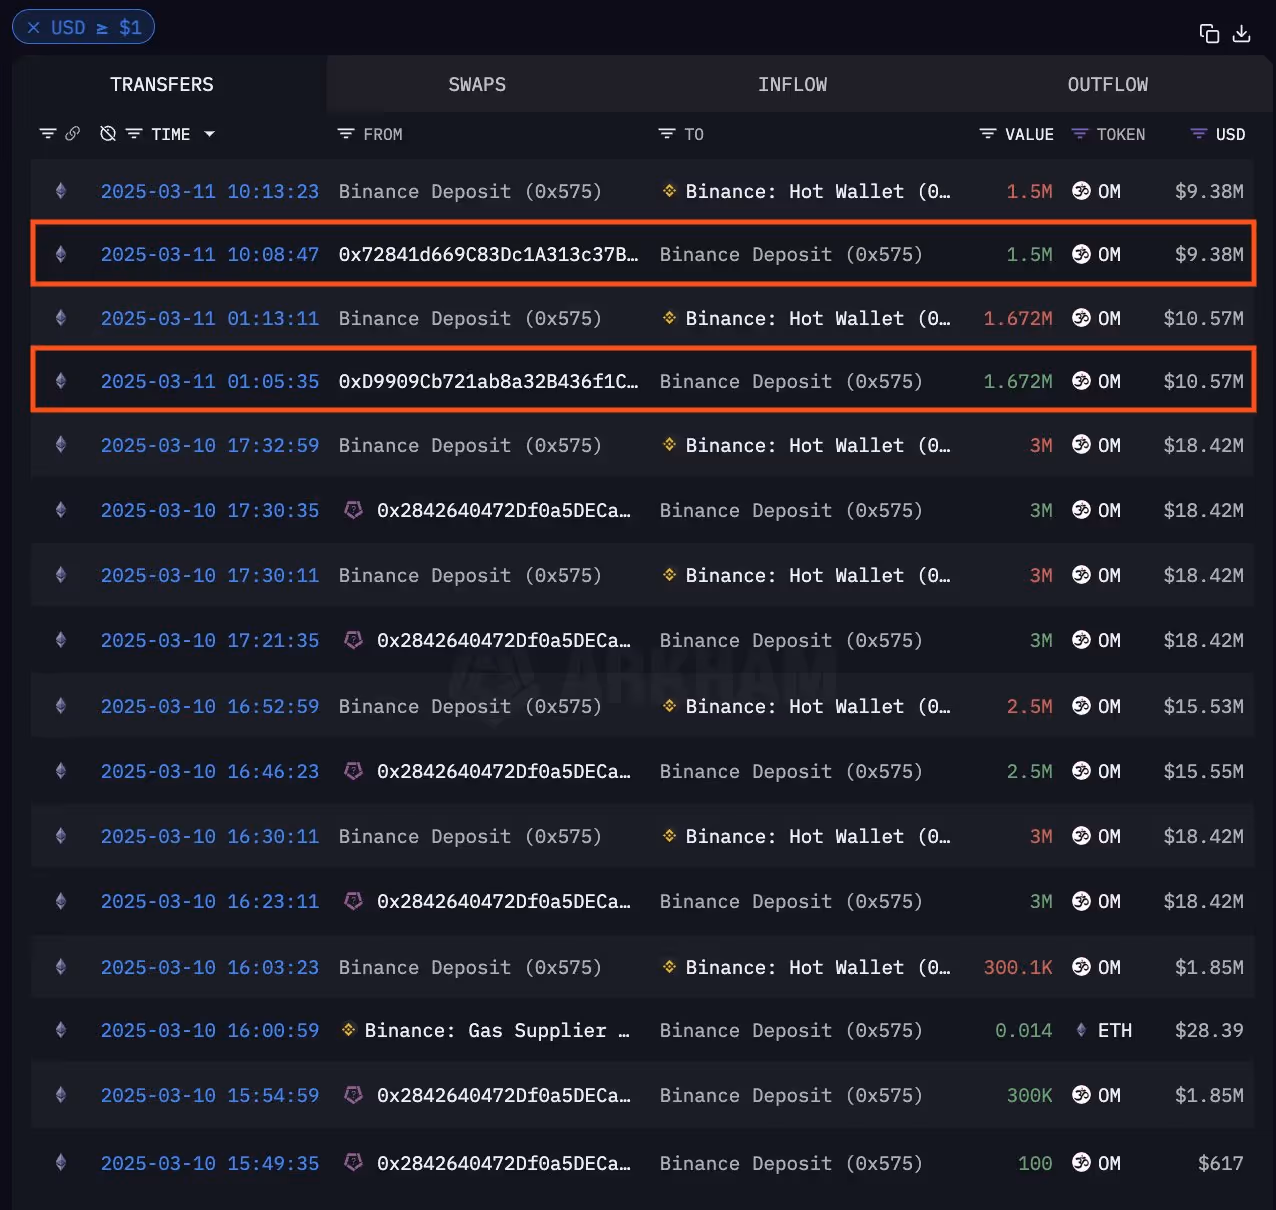The image size is (1276, 1210).
Task: Toggle the filter on the TOKEN column
Action: 1079,133
